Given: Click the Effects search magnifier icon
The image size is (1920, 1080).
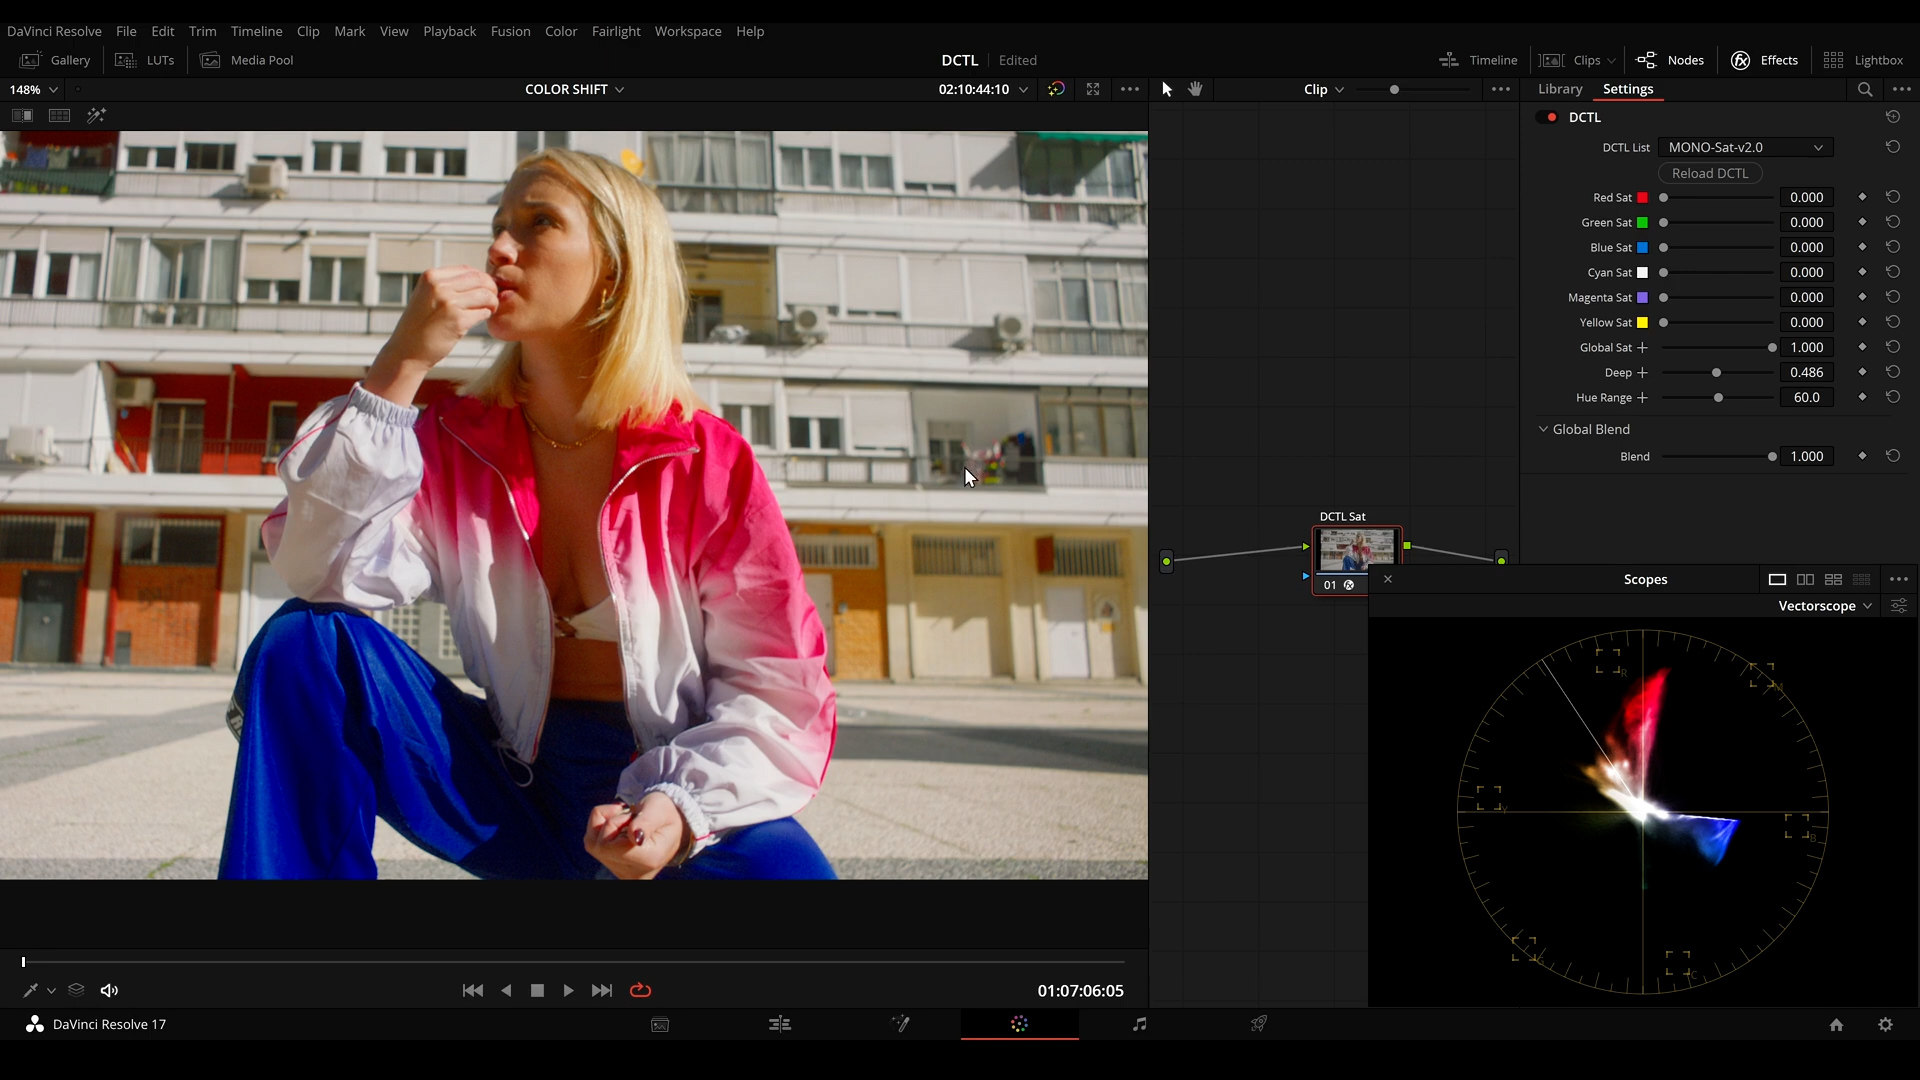Looking at the screenshot, I should coord(1865,89).
